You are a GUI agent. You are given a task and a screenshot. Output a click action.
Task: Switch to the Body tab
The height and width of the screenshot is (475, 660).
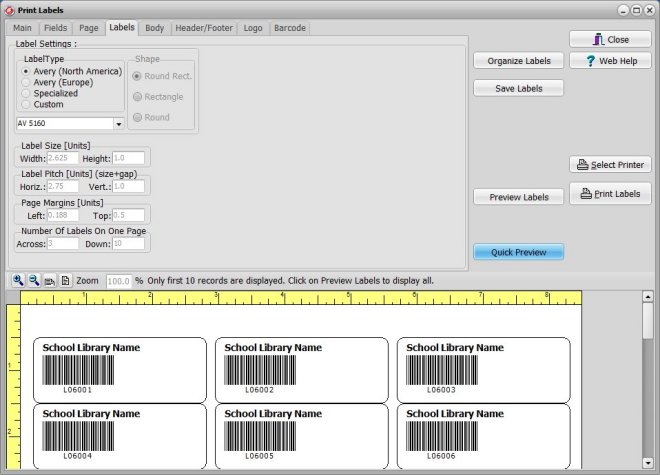(x=154, y=28)
